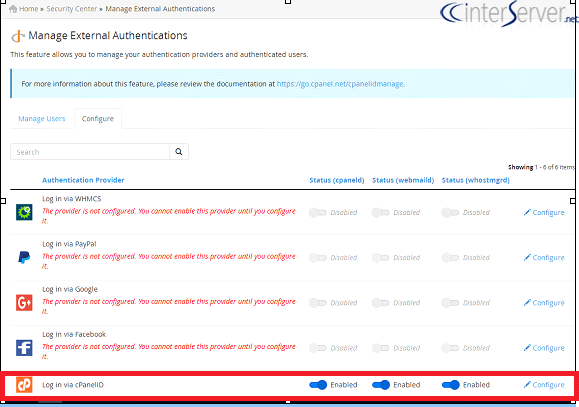Disable webmaild status for cPanelID
This screenshot has width=579, height=407.
(x=381, y=385)
